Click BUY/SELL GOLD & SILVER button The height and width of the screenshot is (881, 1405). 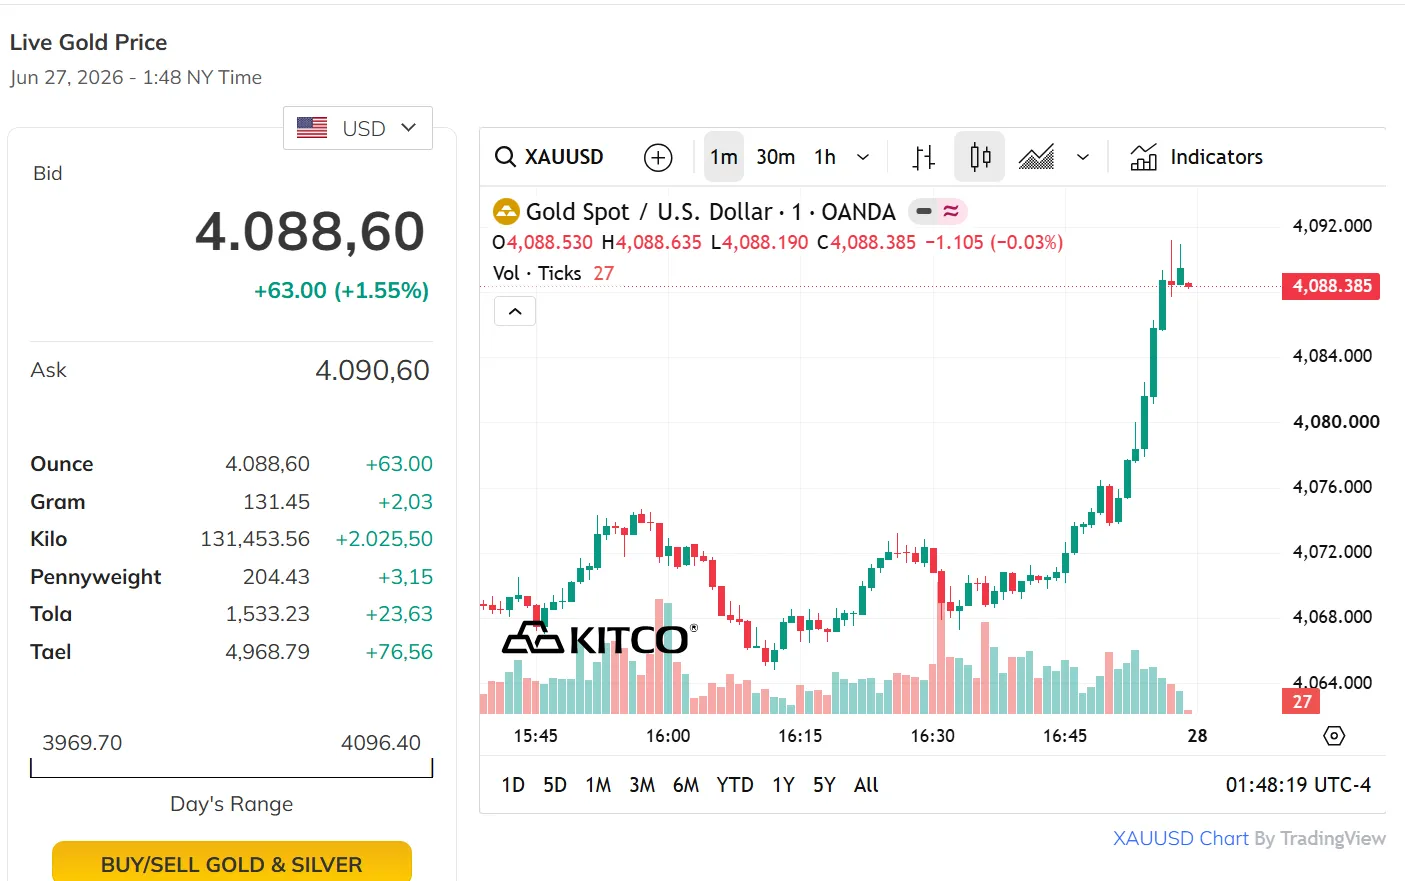point(232,862)
